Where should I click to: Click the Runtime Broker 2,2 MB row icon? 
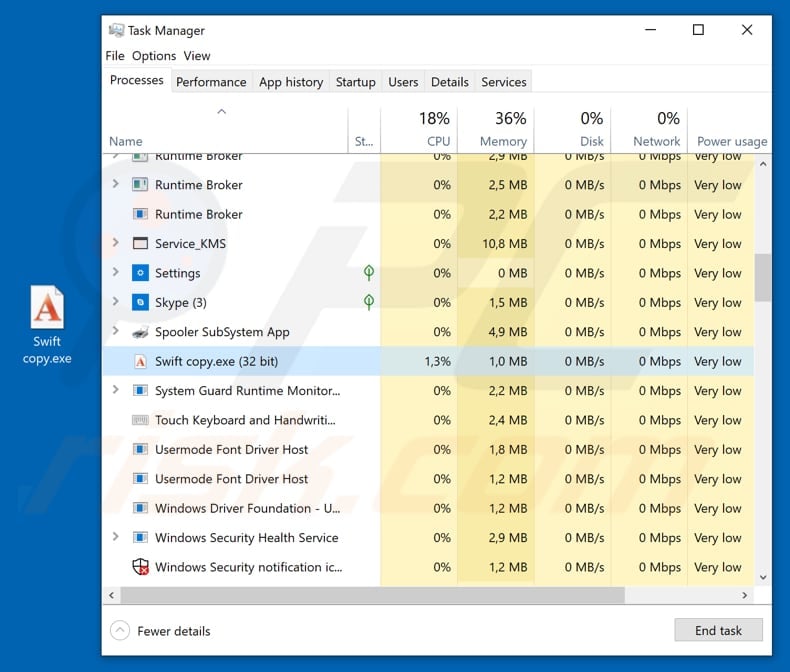(140, 214)
